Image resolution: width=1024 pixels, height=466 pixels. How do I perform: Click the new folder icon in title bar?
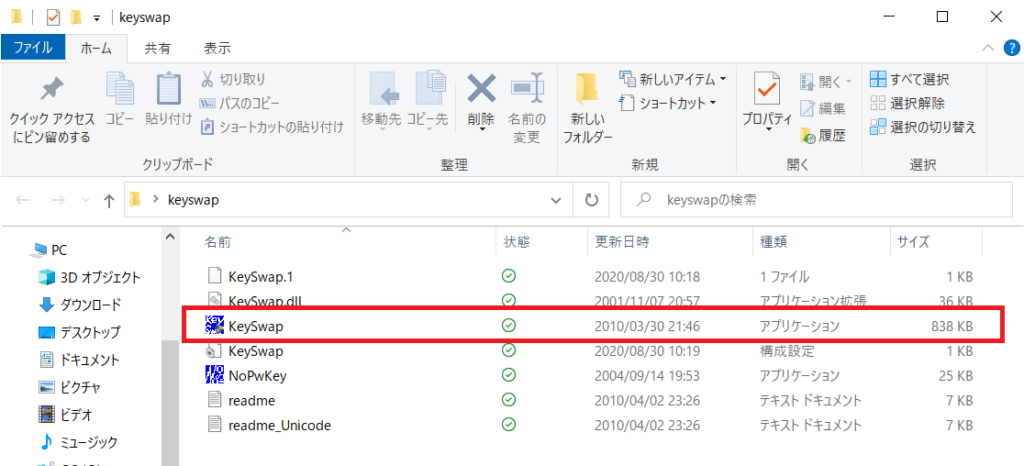point(78,17)
